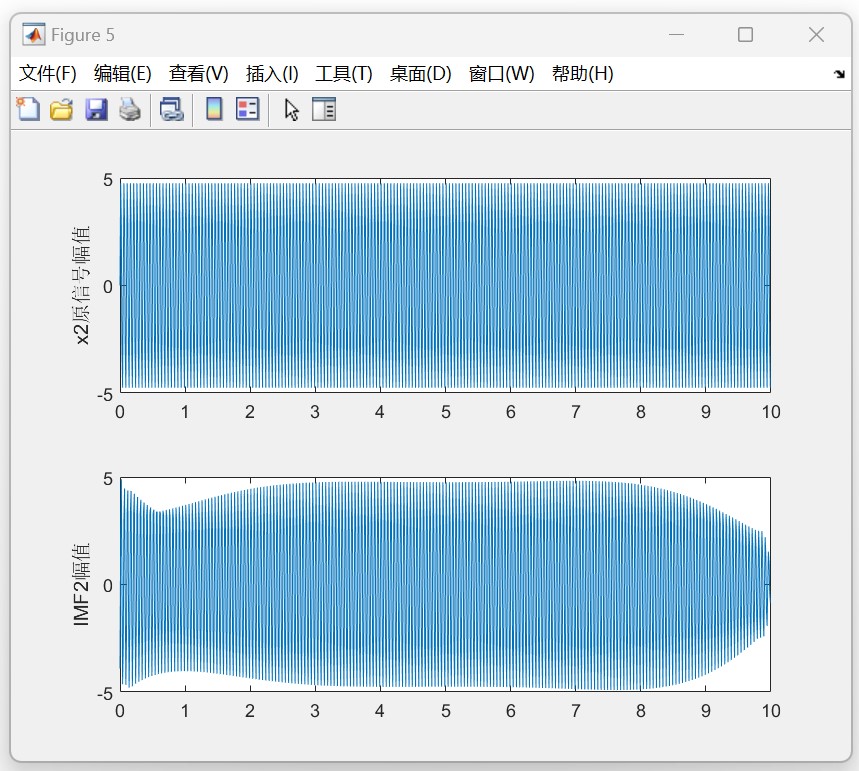859x771 pixels.
Task: Click x-axis tick label 10 on top plot
Action: pyautogui.click(x=771, y=412)
